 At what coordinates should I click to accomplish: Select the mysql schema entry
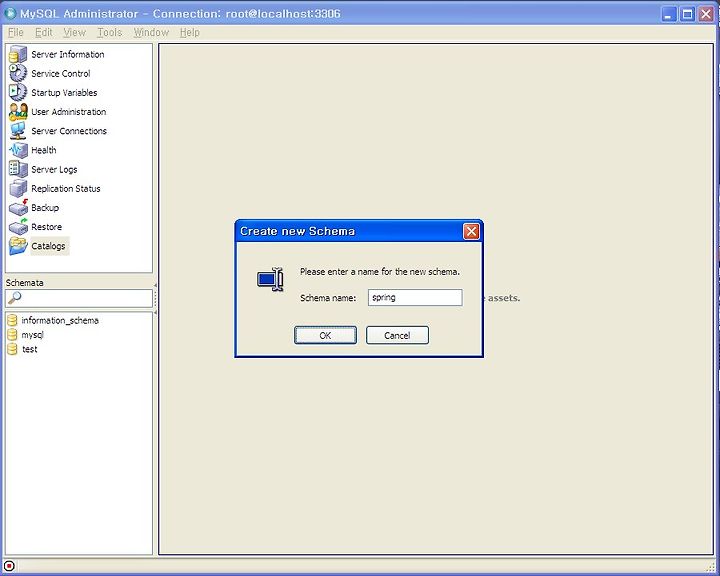pos(33,335)
